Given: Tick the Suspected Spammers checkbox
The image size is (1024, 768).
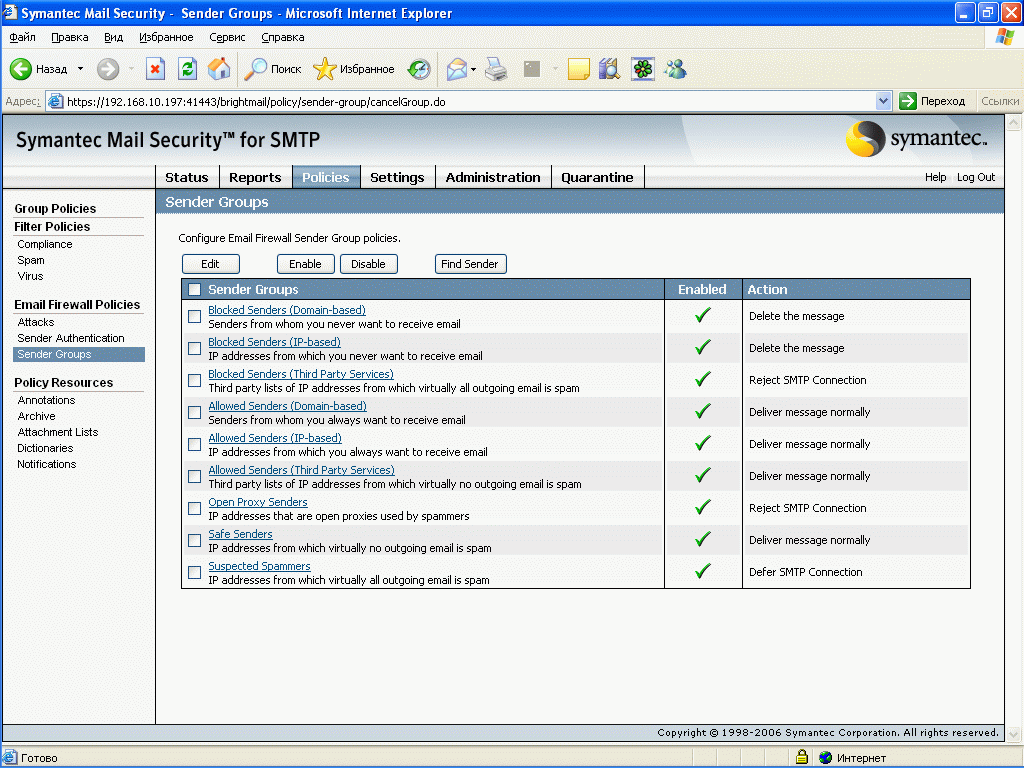Looking at the screenshot, I should pos(195,573).
